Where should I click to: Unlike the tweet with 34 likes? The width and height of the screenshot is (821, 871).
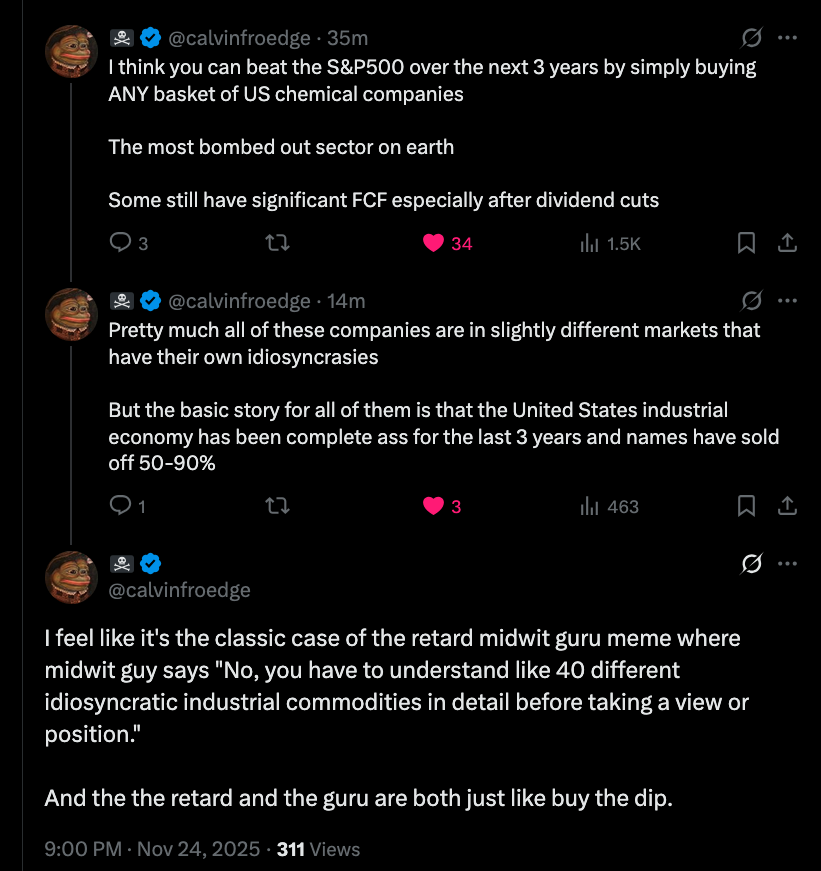[433, 243]
